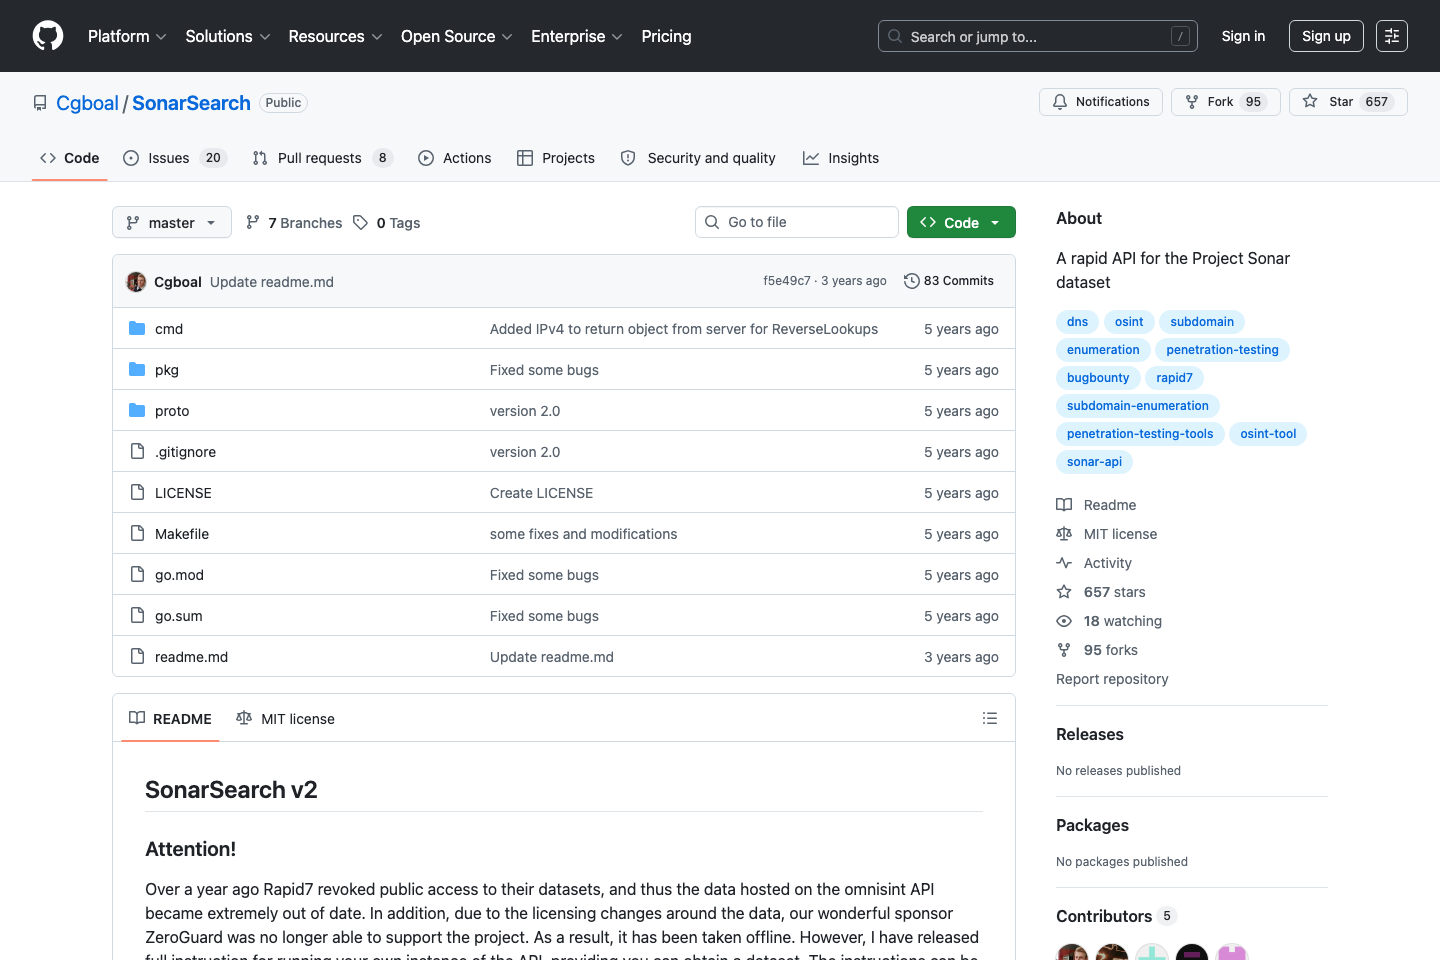Image resolution: width=1440 pixels, height=960 pixels.
Task: Open the master branch dropdown
Action: pyautogui.click(x=171, y=222)
